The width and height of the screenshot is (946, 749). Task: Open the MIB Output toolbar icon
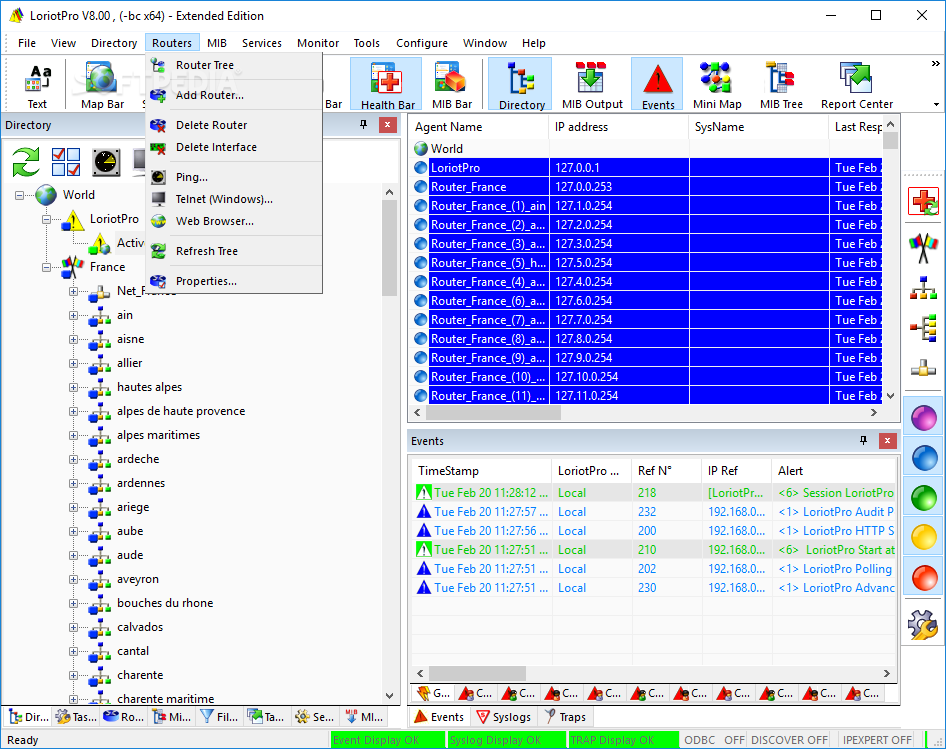point(592,84)
